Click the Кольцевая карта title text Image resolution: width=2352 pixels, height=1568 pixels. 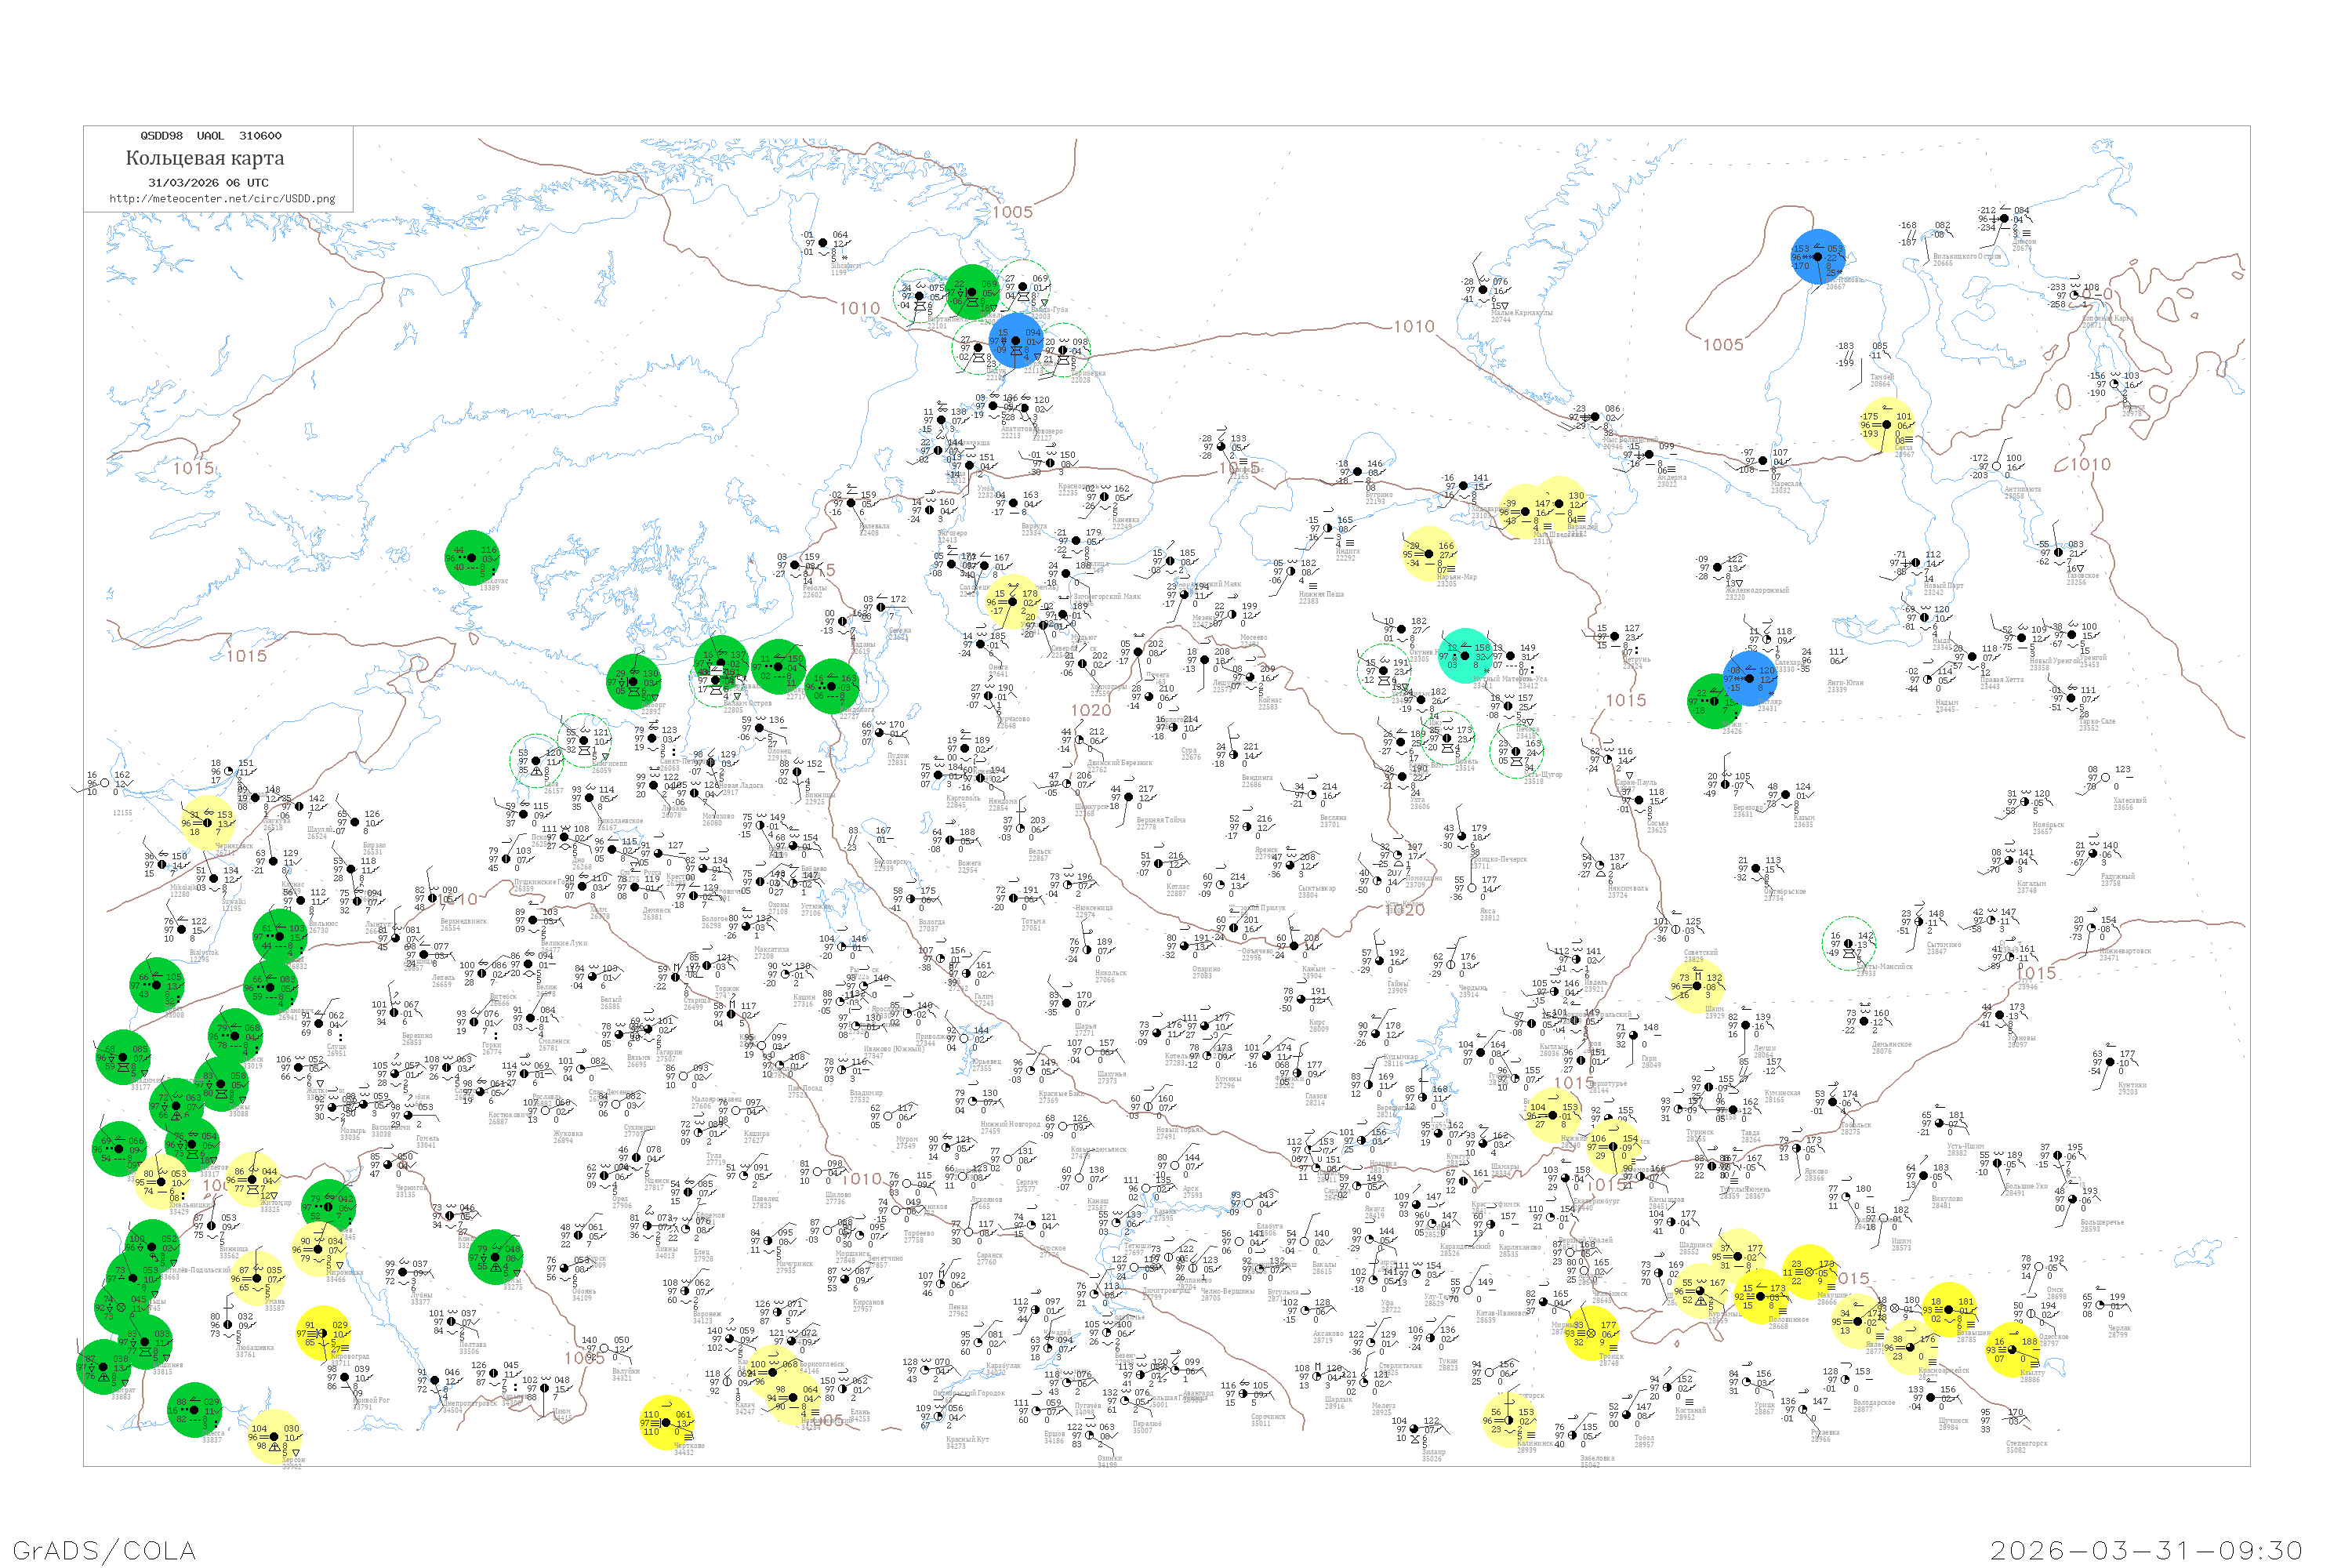click(205, 158)
